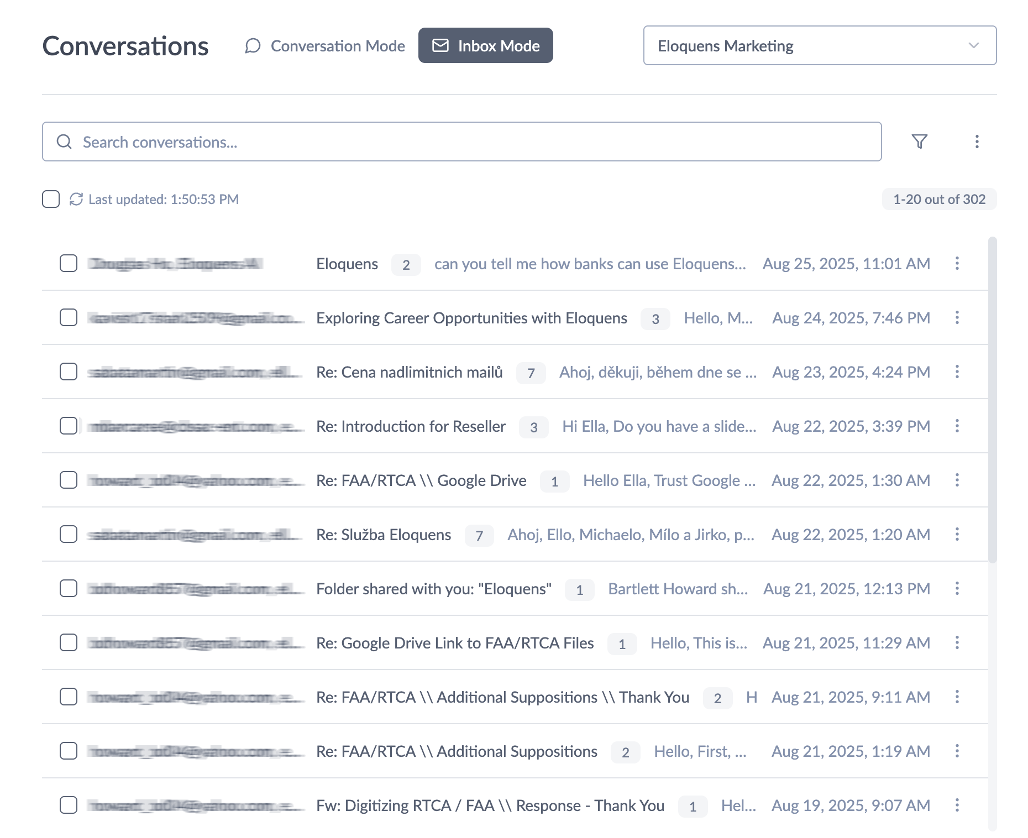Tick checkbox for Služba Eloquens row
This screenshot has width=1028, height=838.
click(x=68, y=534)
